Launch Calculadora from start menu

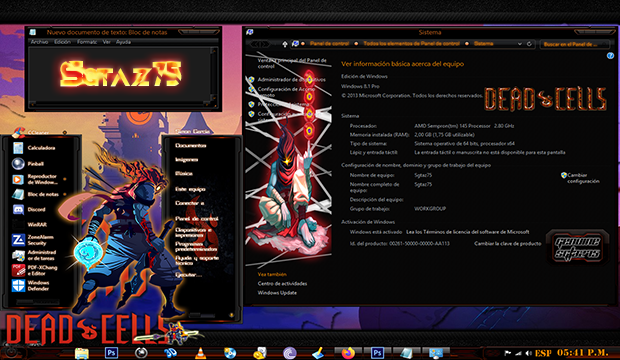(34, 148)
